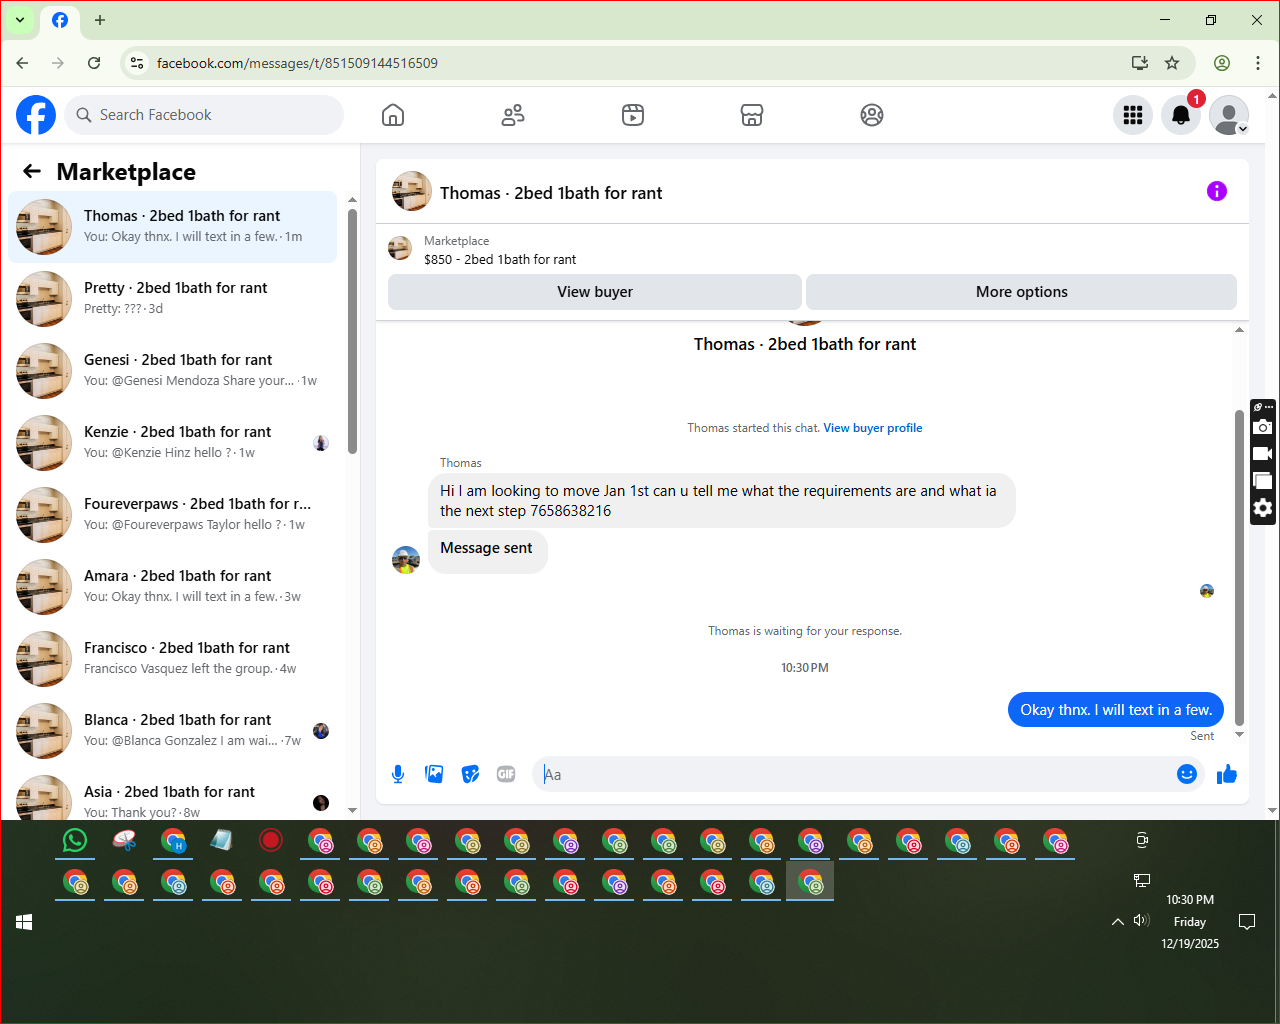The image size is (1280, 1024).
Task: Click the chat messages scrollbar
Action: tap(1240, 567)
